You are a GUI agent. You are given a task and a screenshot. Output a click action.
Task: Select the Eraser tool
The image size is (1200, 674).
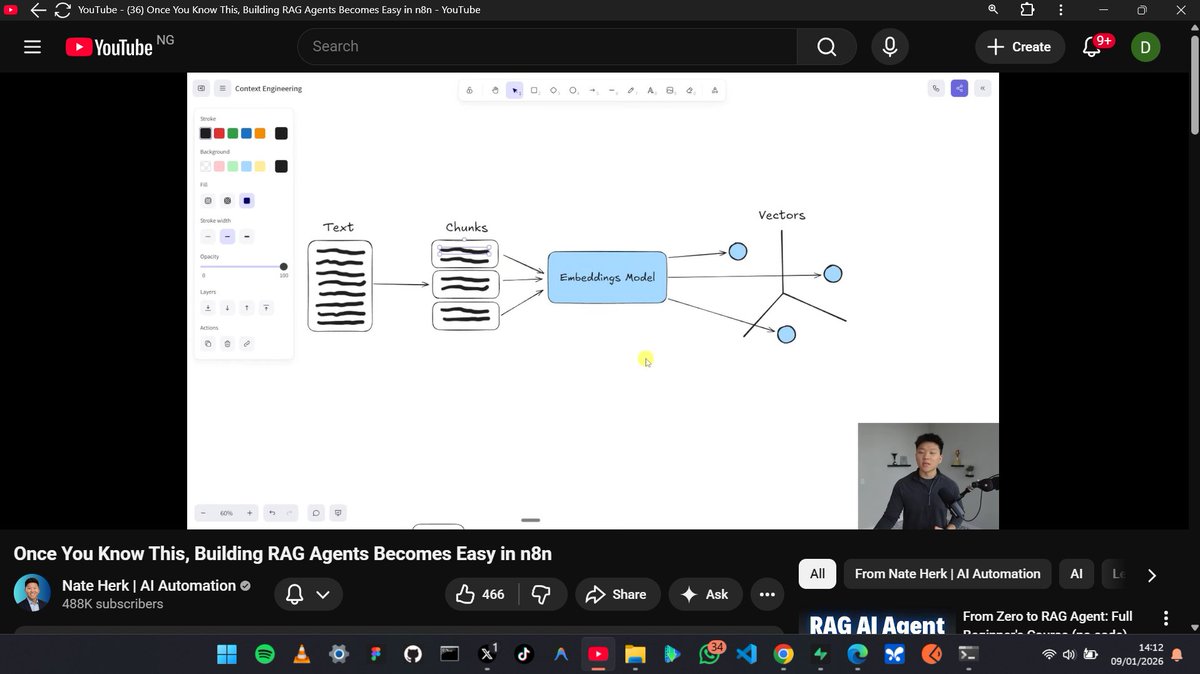pyautogui.click(x=690, y=90)
